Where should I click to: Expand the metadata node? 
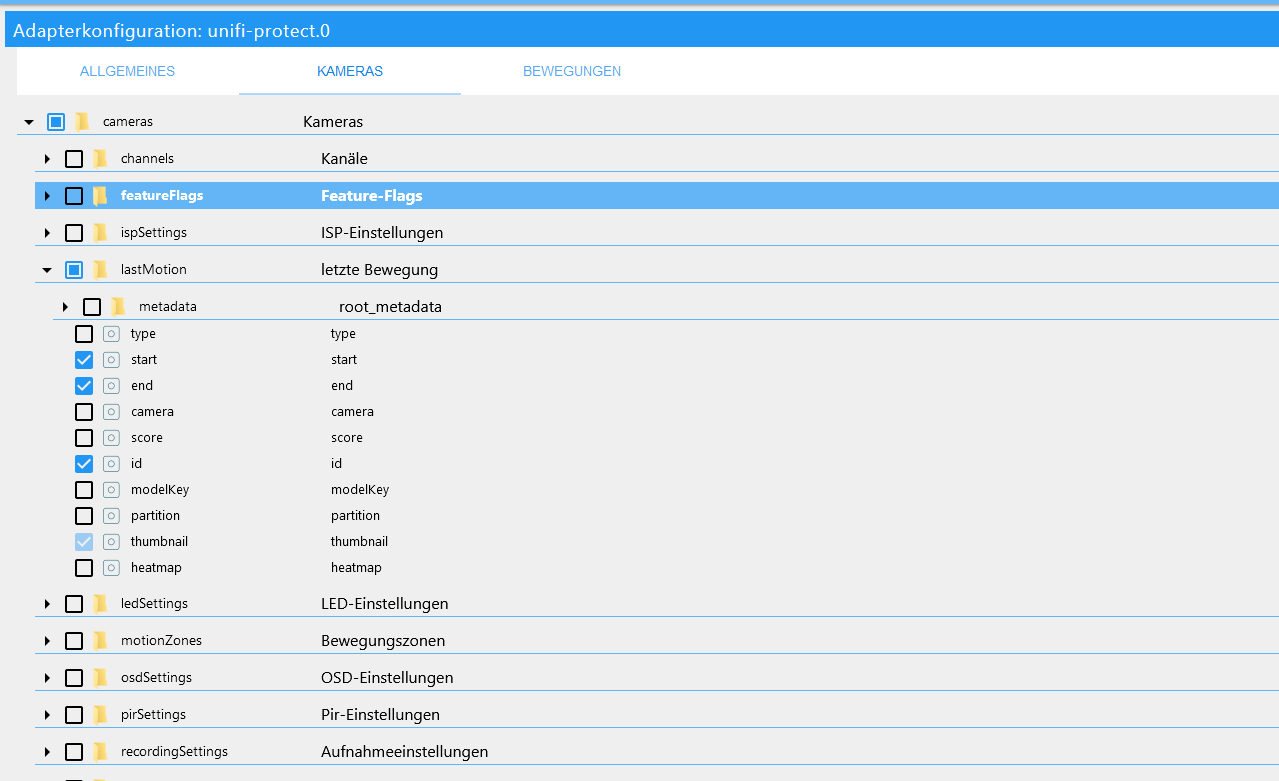(65, 307)
